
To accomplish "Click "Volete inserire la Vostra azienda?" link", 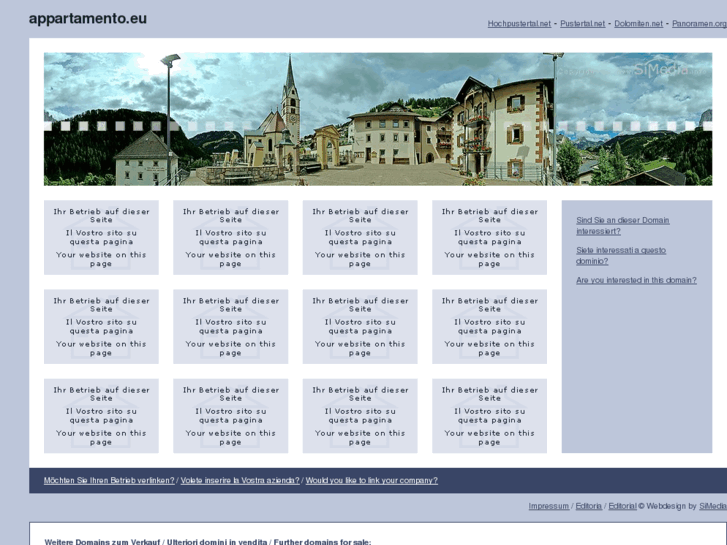I will click(x=240, y=481).
